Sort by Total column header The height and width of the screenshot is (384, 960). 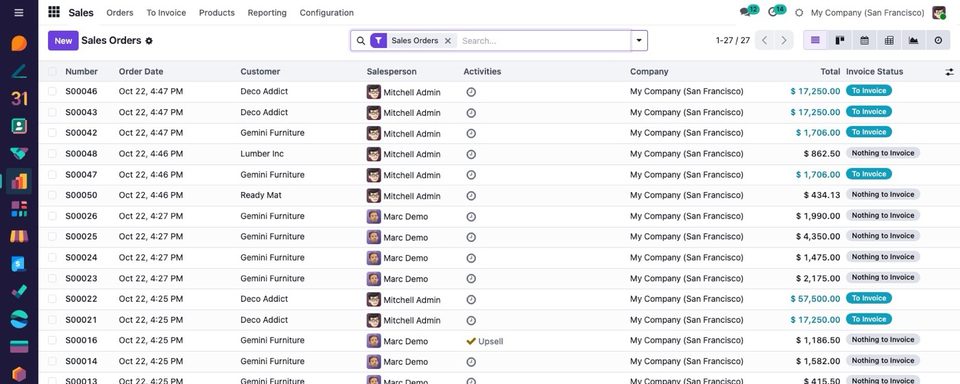tap(830, 72)
